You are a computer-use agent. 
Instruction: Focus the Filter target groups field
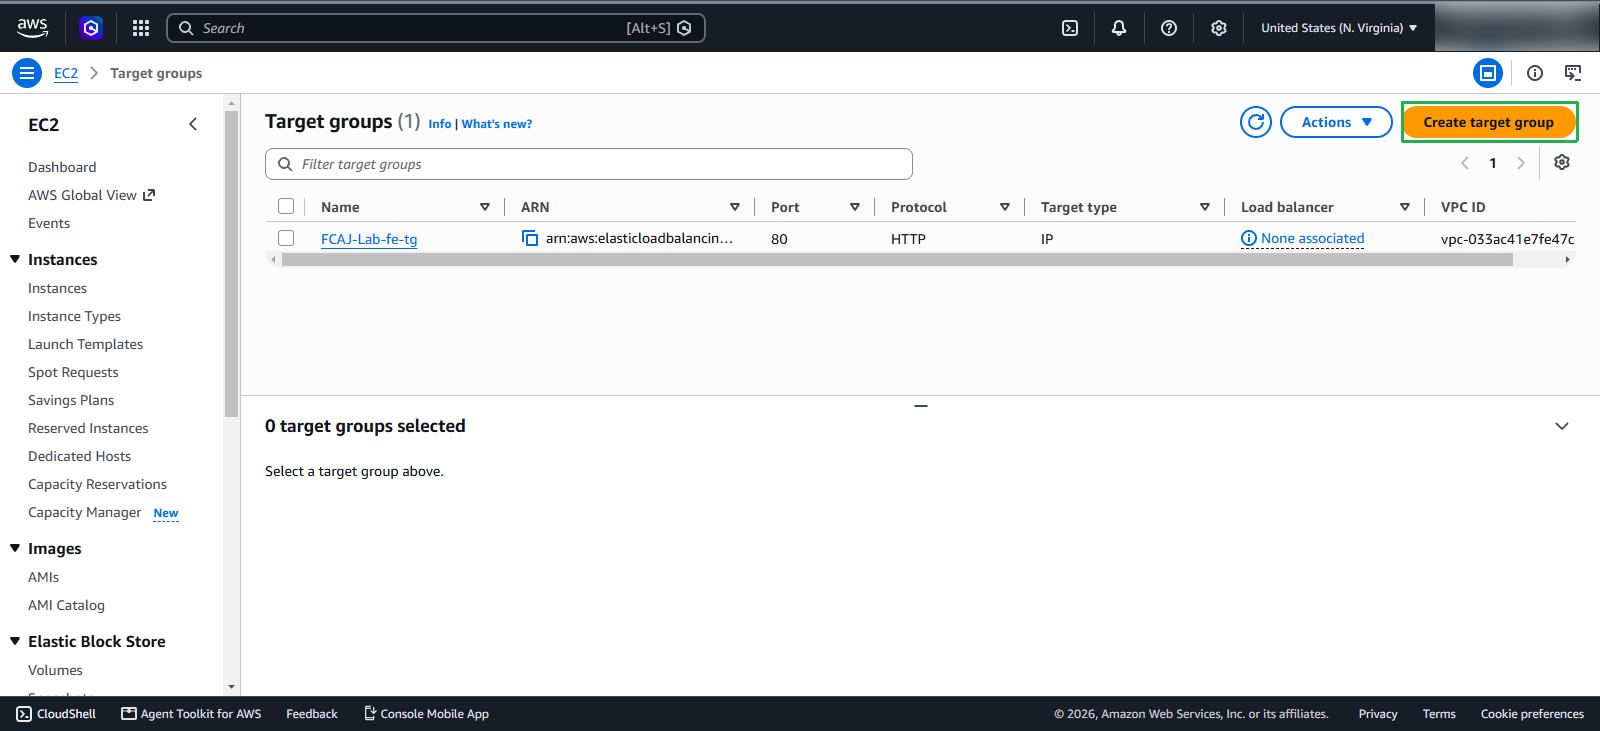point(589,164)
